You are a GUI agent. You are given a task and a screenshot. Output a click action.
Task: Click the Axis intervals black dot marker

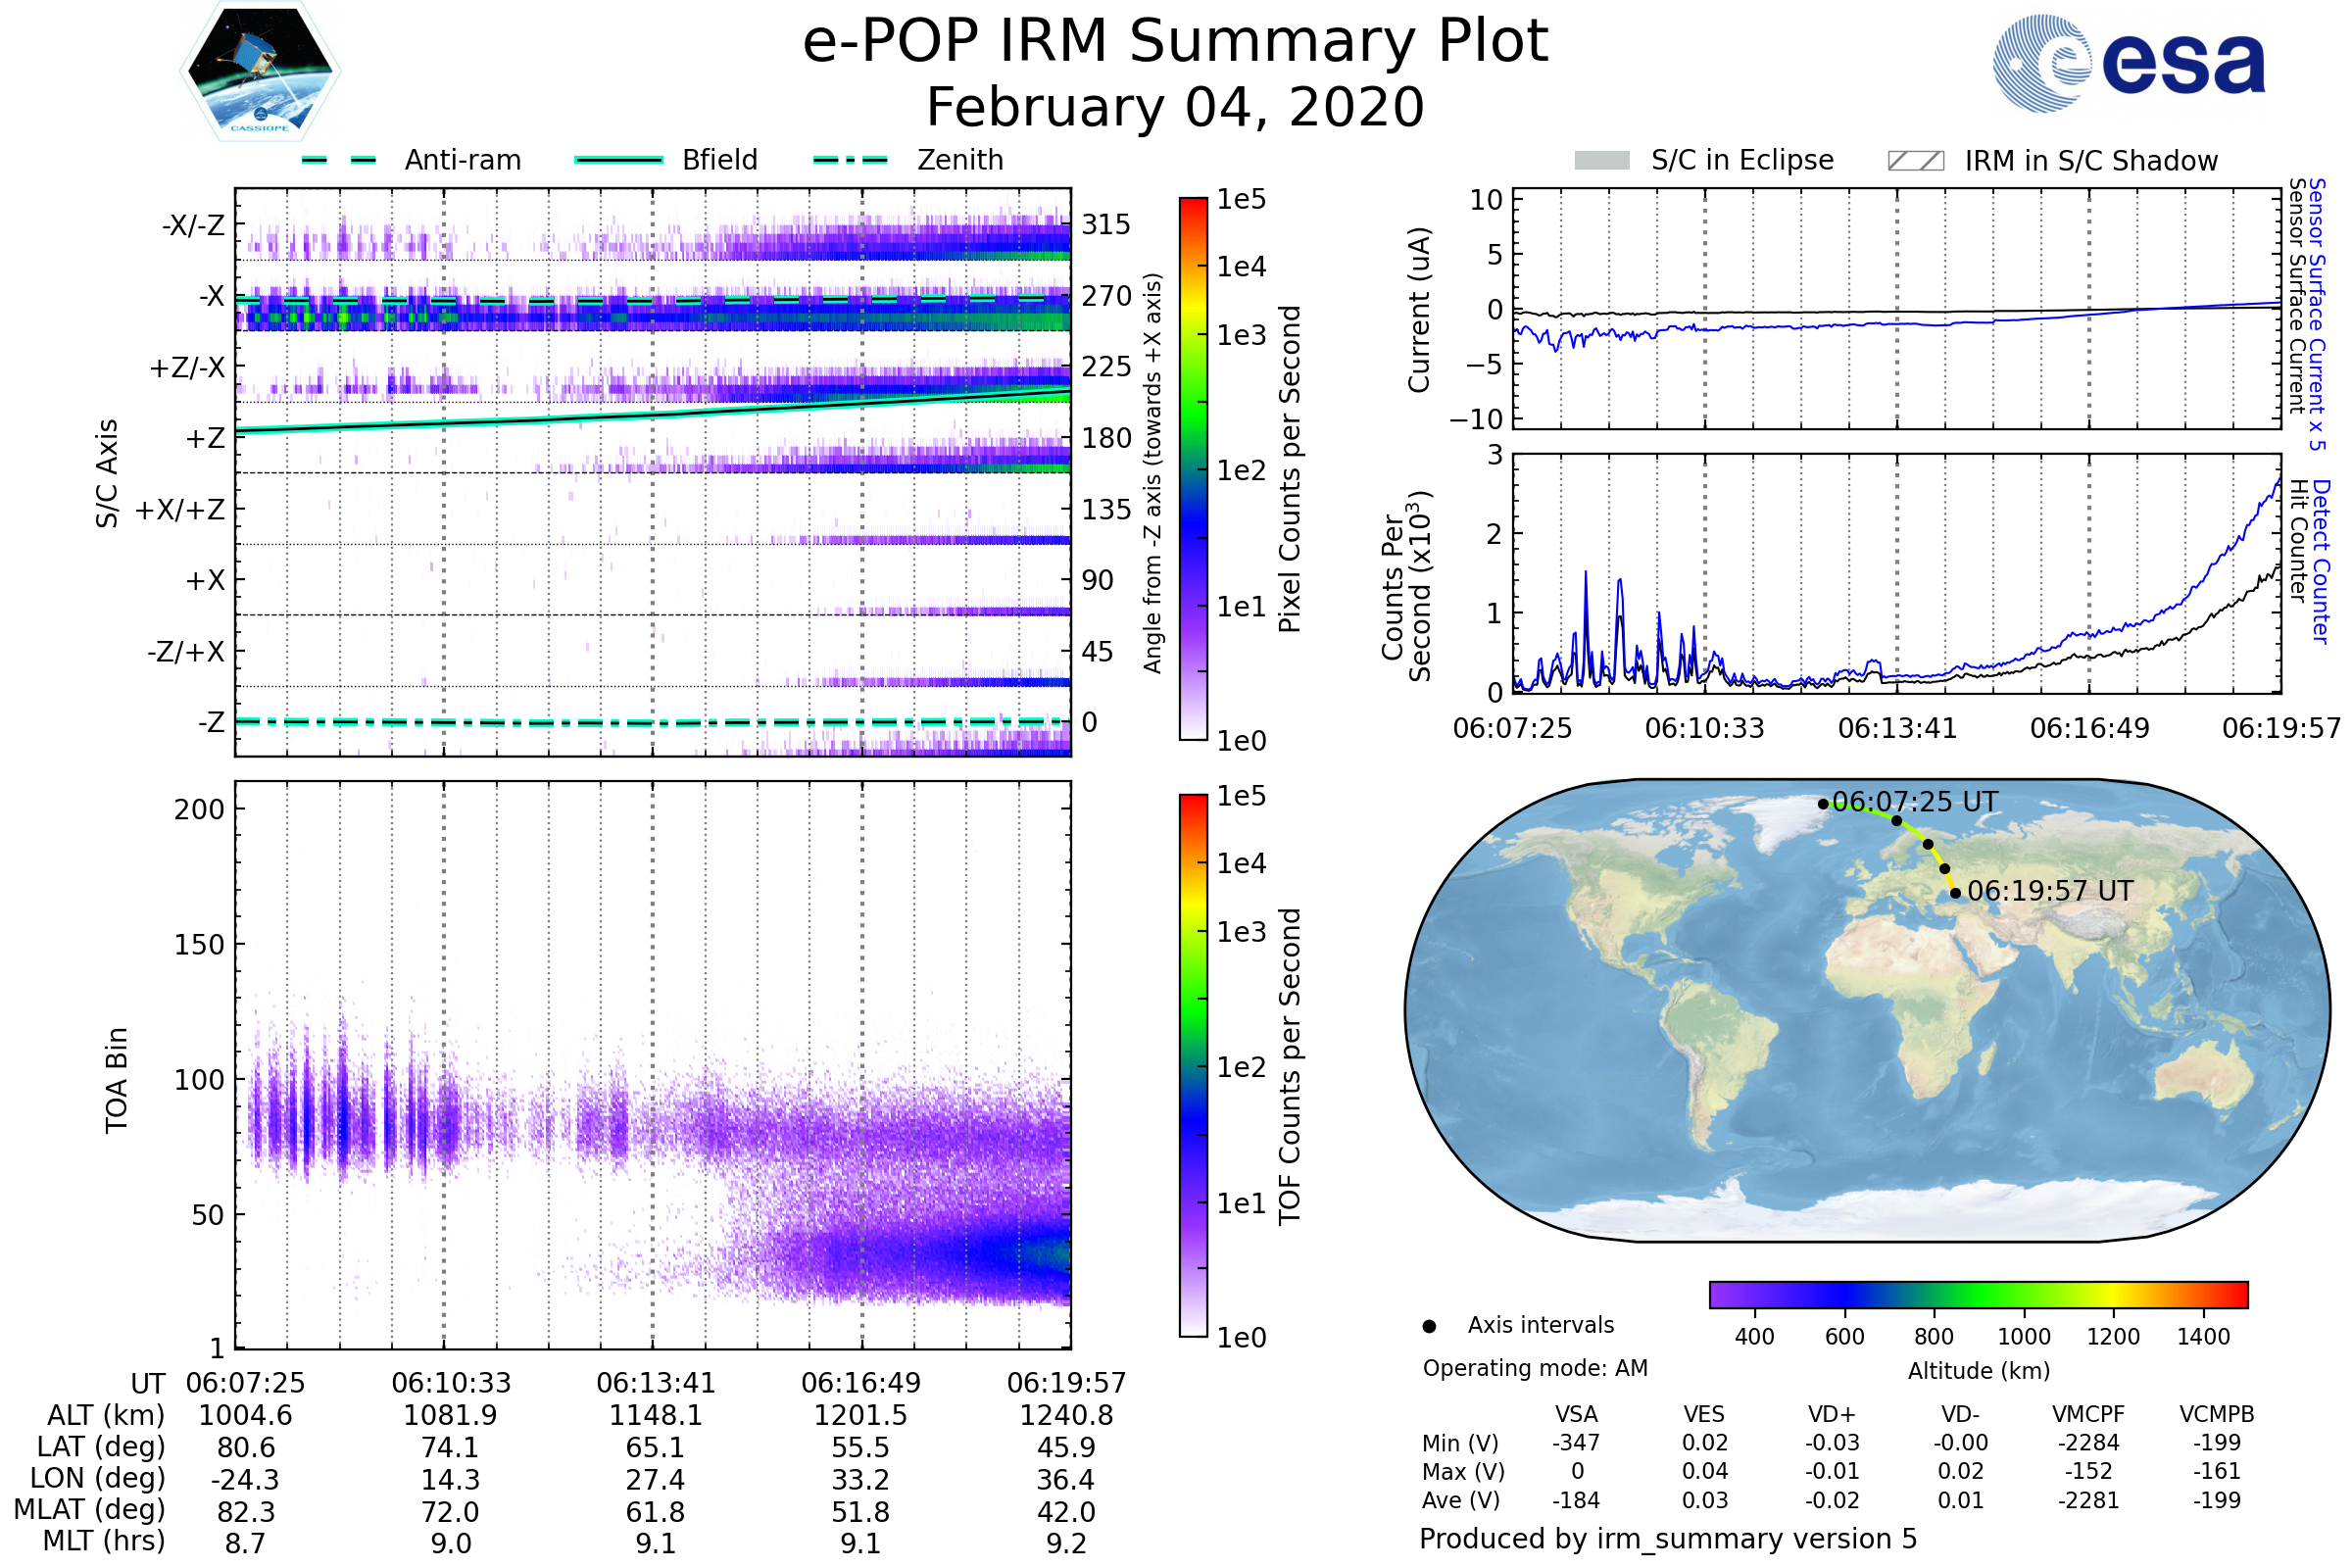[x=1429, y=1326]
